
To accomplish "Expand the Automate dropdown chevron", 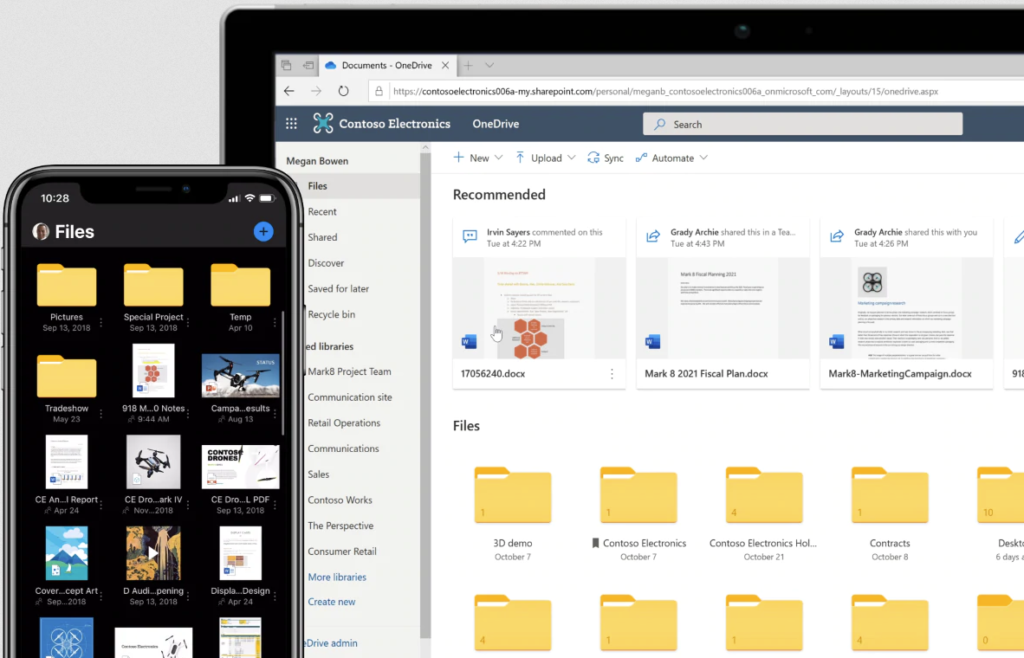I will click(703, 158).
